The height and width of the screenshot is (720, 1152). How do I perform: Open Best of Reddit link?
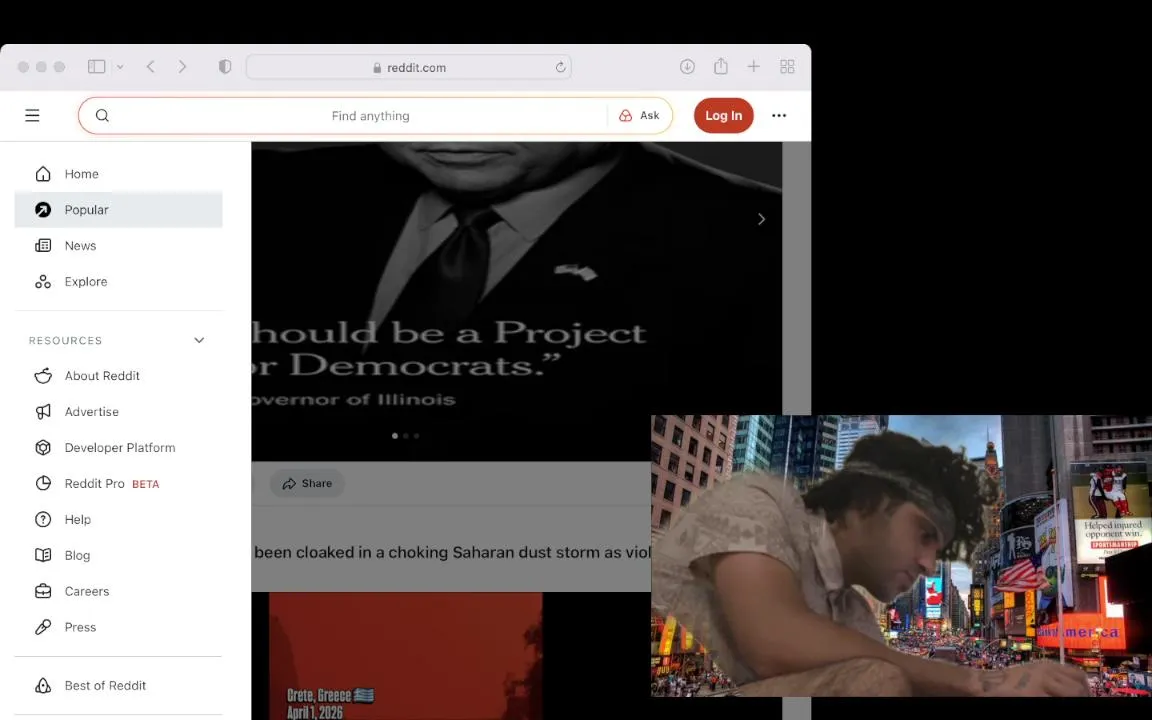[x=118, y=686]
